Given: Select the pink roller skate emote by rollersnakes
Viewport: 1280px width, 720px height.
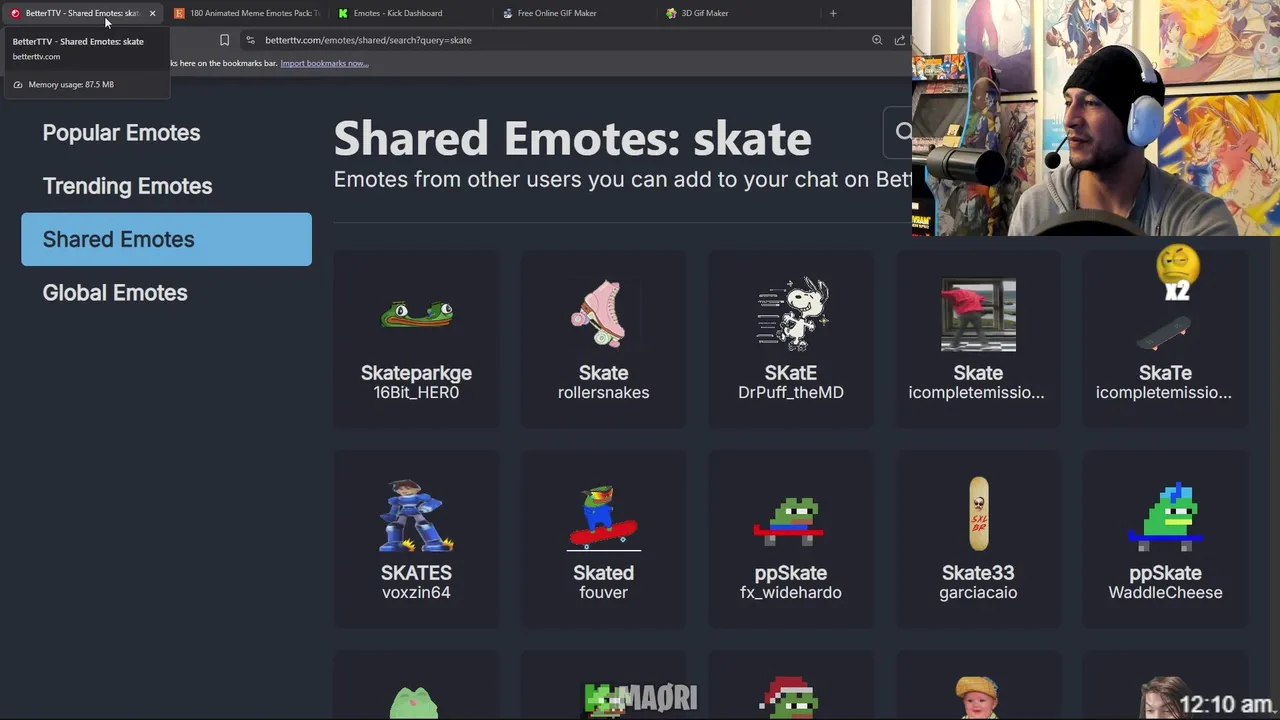Looking at the screenshot, I should pos(603,338).
